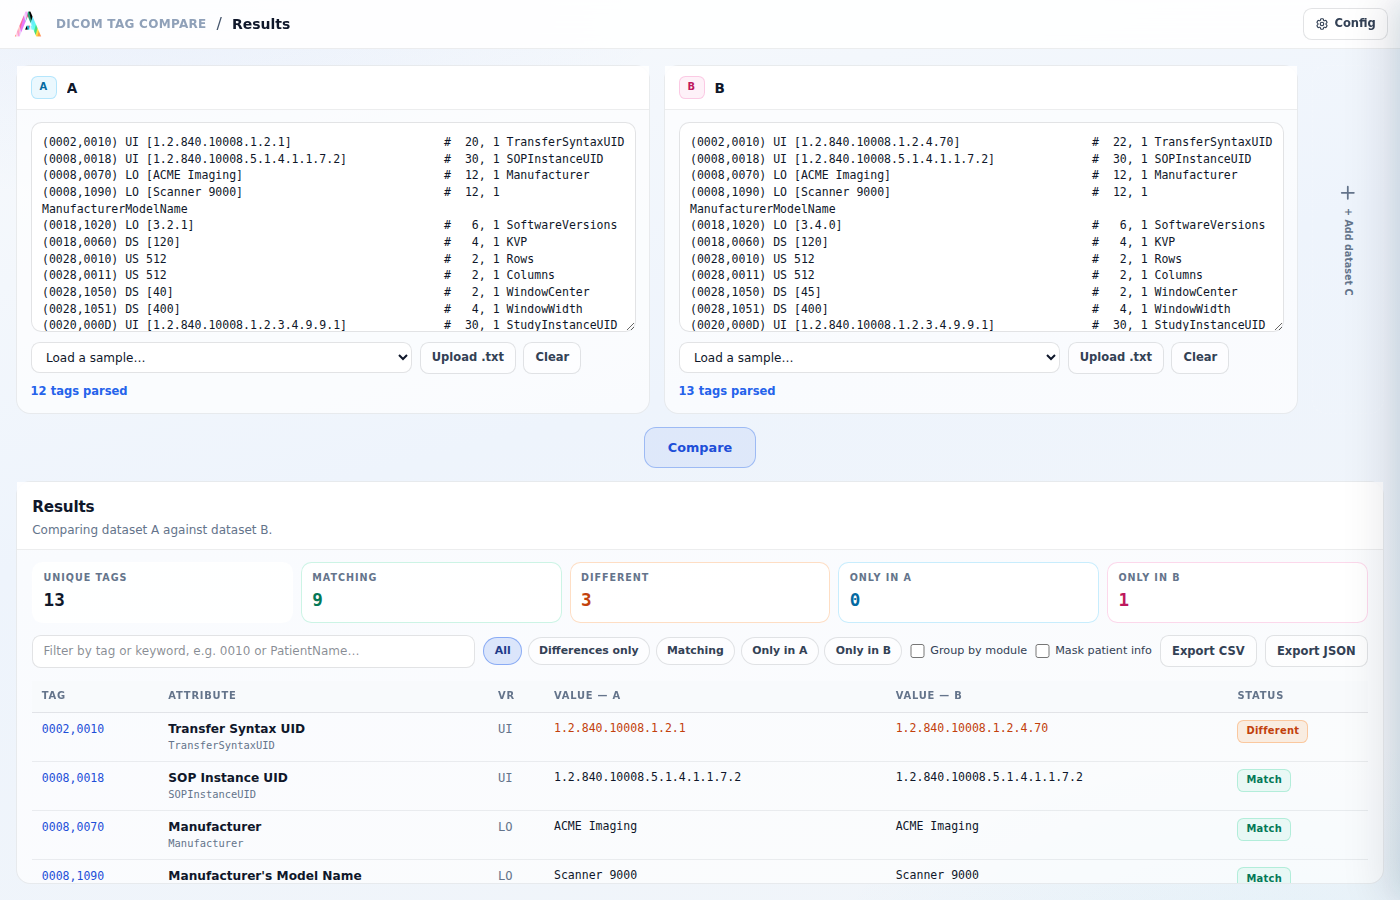Click tag 0008,0018 in results table
Screen dimensions: 1400x900
point(73,778)
